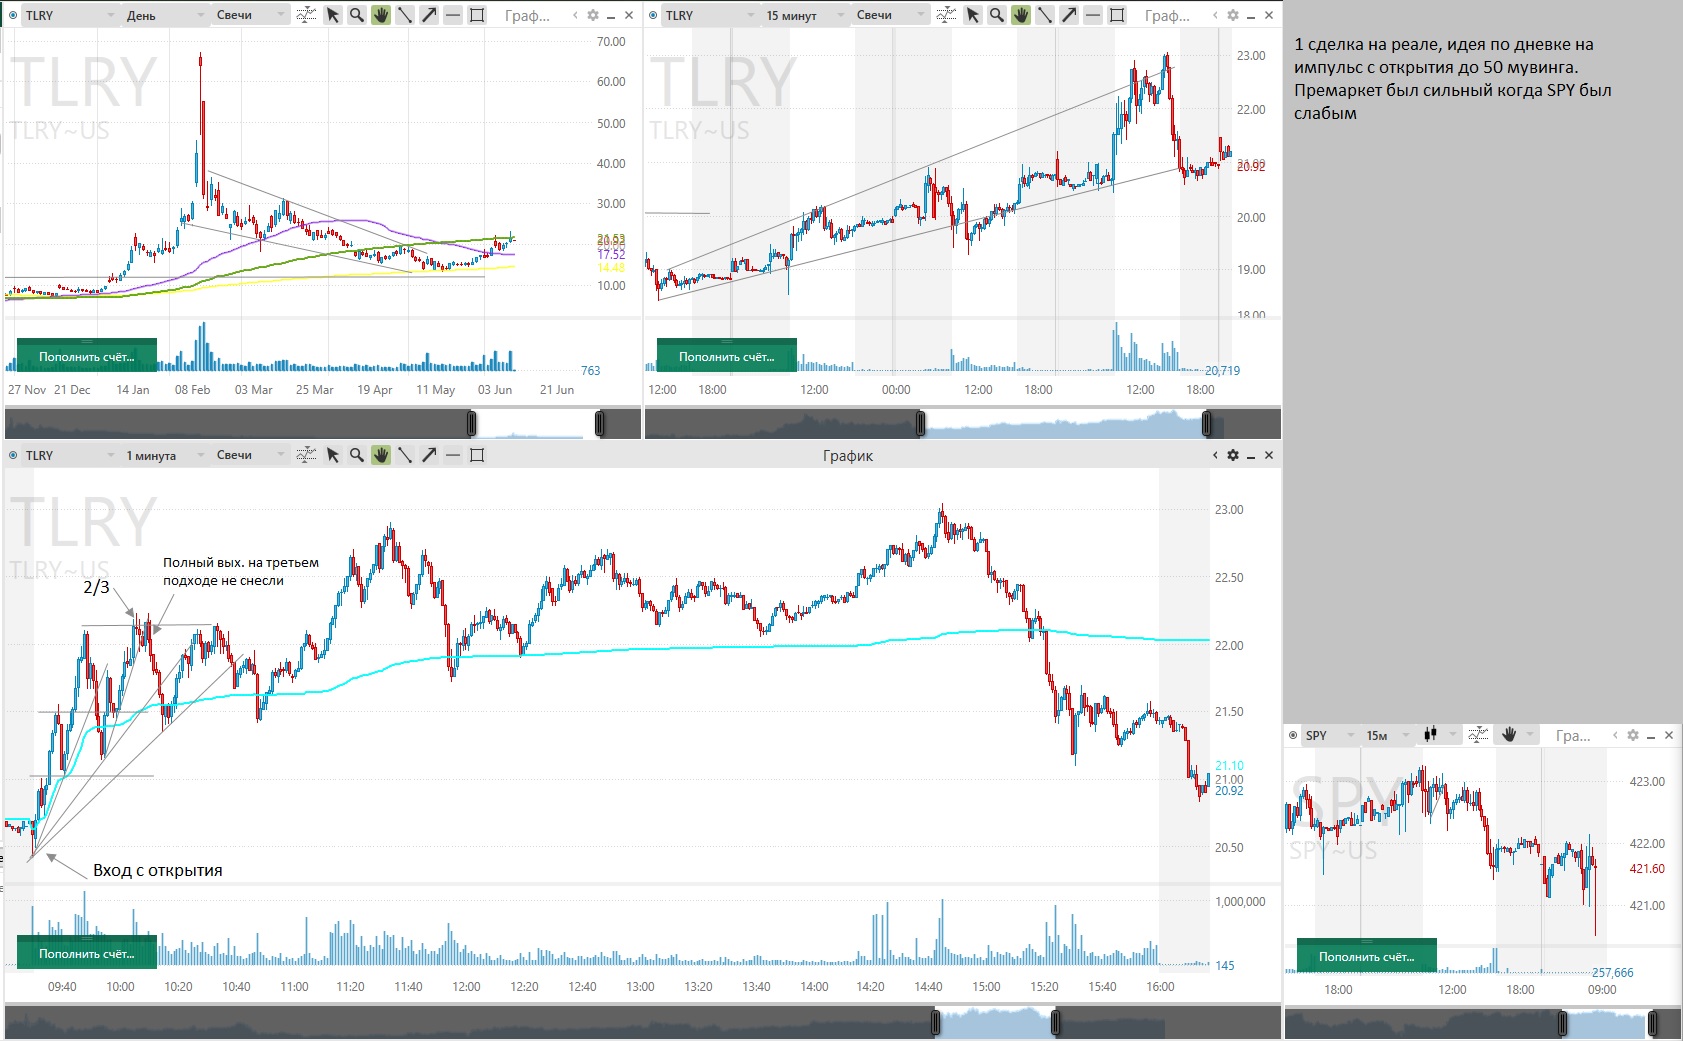Toggle link circle of TLRY 1-minute chart
This screenshot has height=1041, width=1683.
13,455
